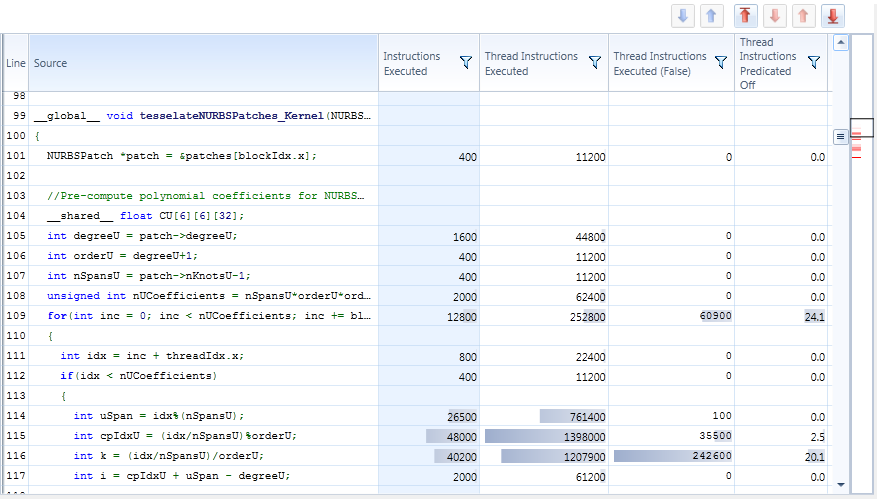Go to previous hotspot with the plain red up arrow

pyautogui.click(x=803, y=16)
